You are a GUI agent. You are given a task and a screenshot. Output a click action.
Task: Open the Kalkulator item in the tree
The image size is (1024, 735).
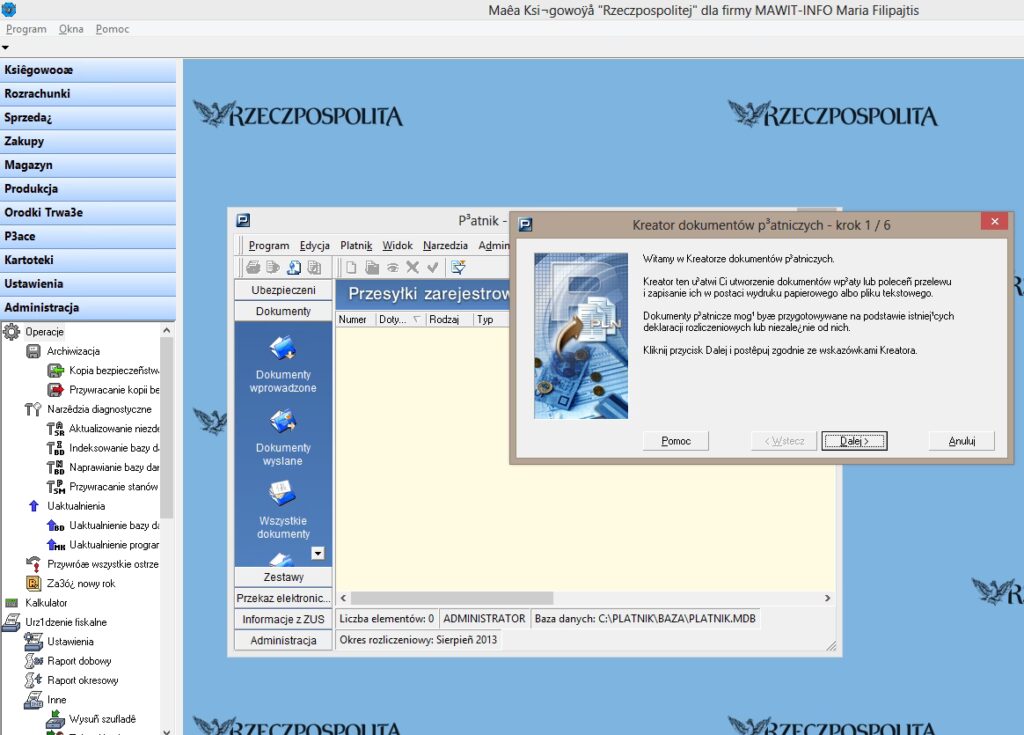pyautogui.click(x=46, y=603)
